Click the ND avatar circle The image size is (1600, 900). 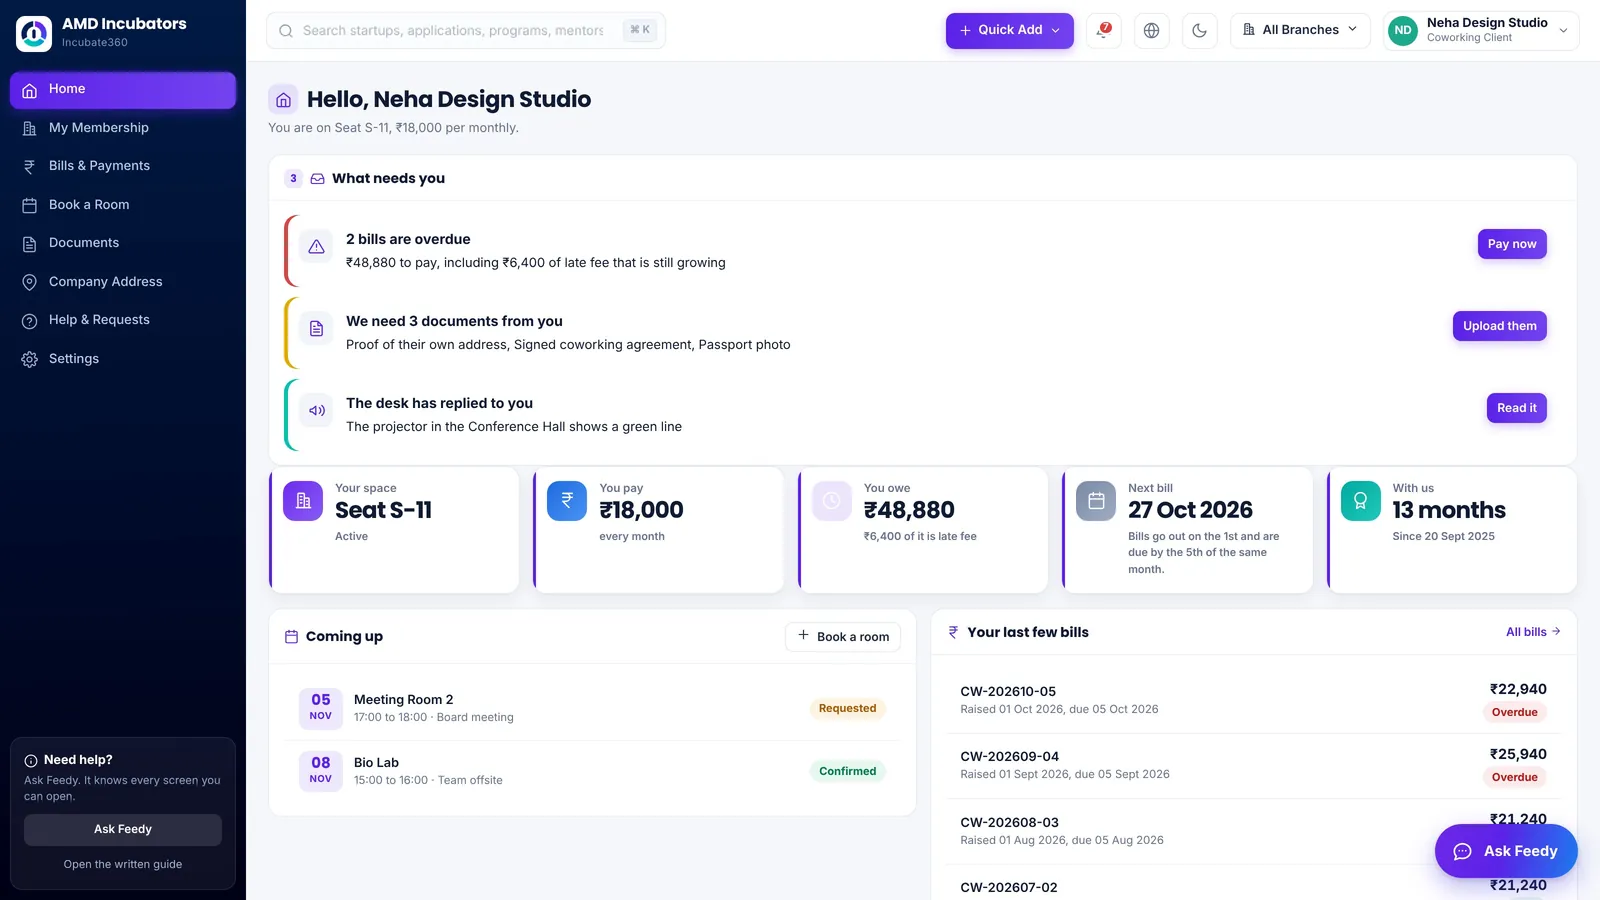[x=1403, y=30]
